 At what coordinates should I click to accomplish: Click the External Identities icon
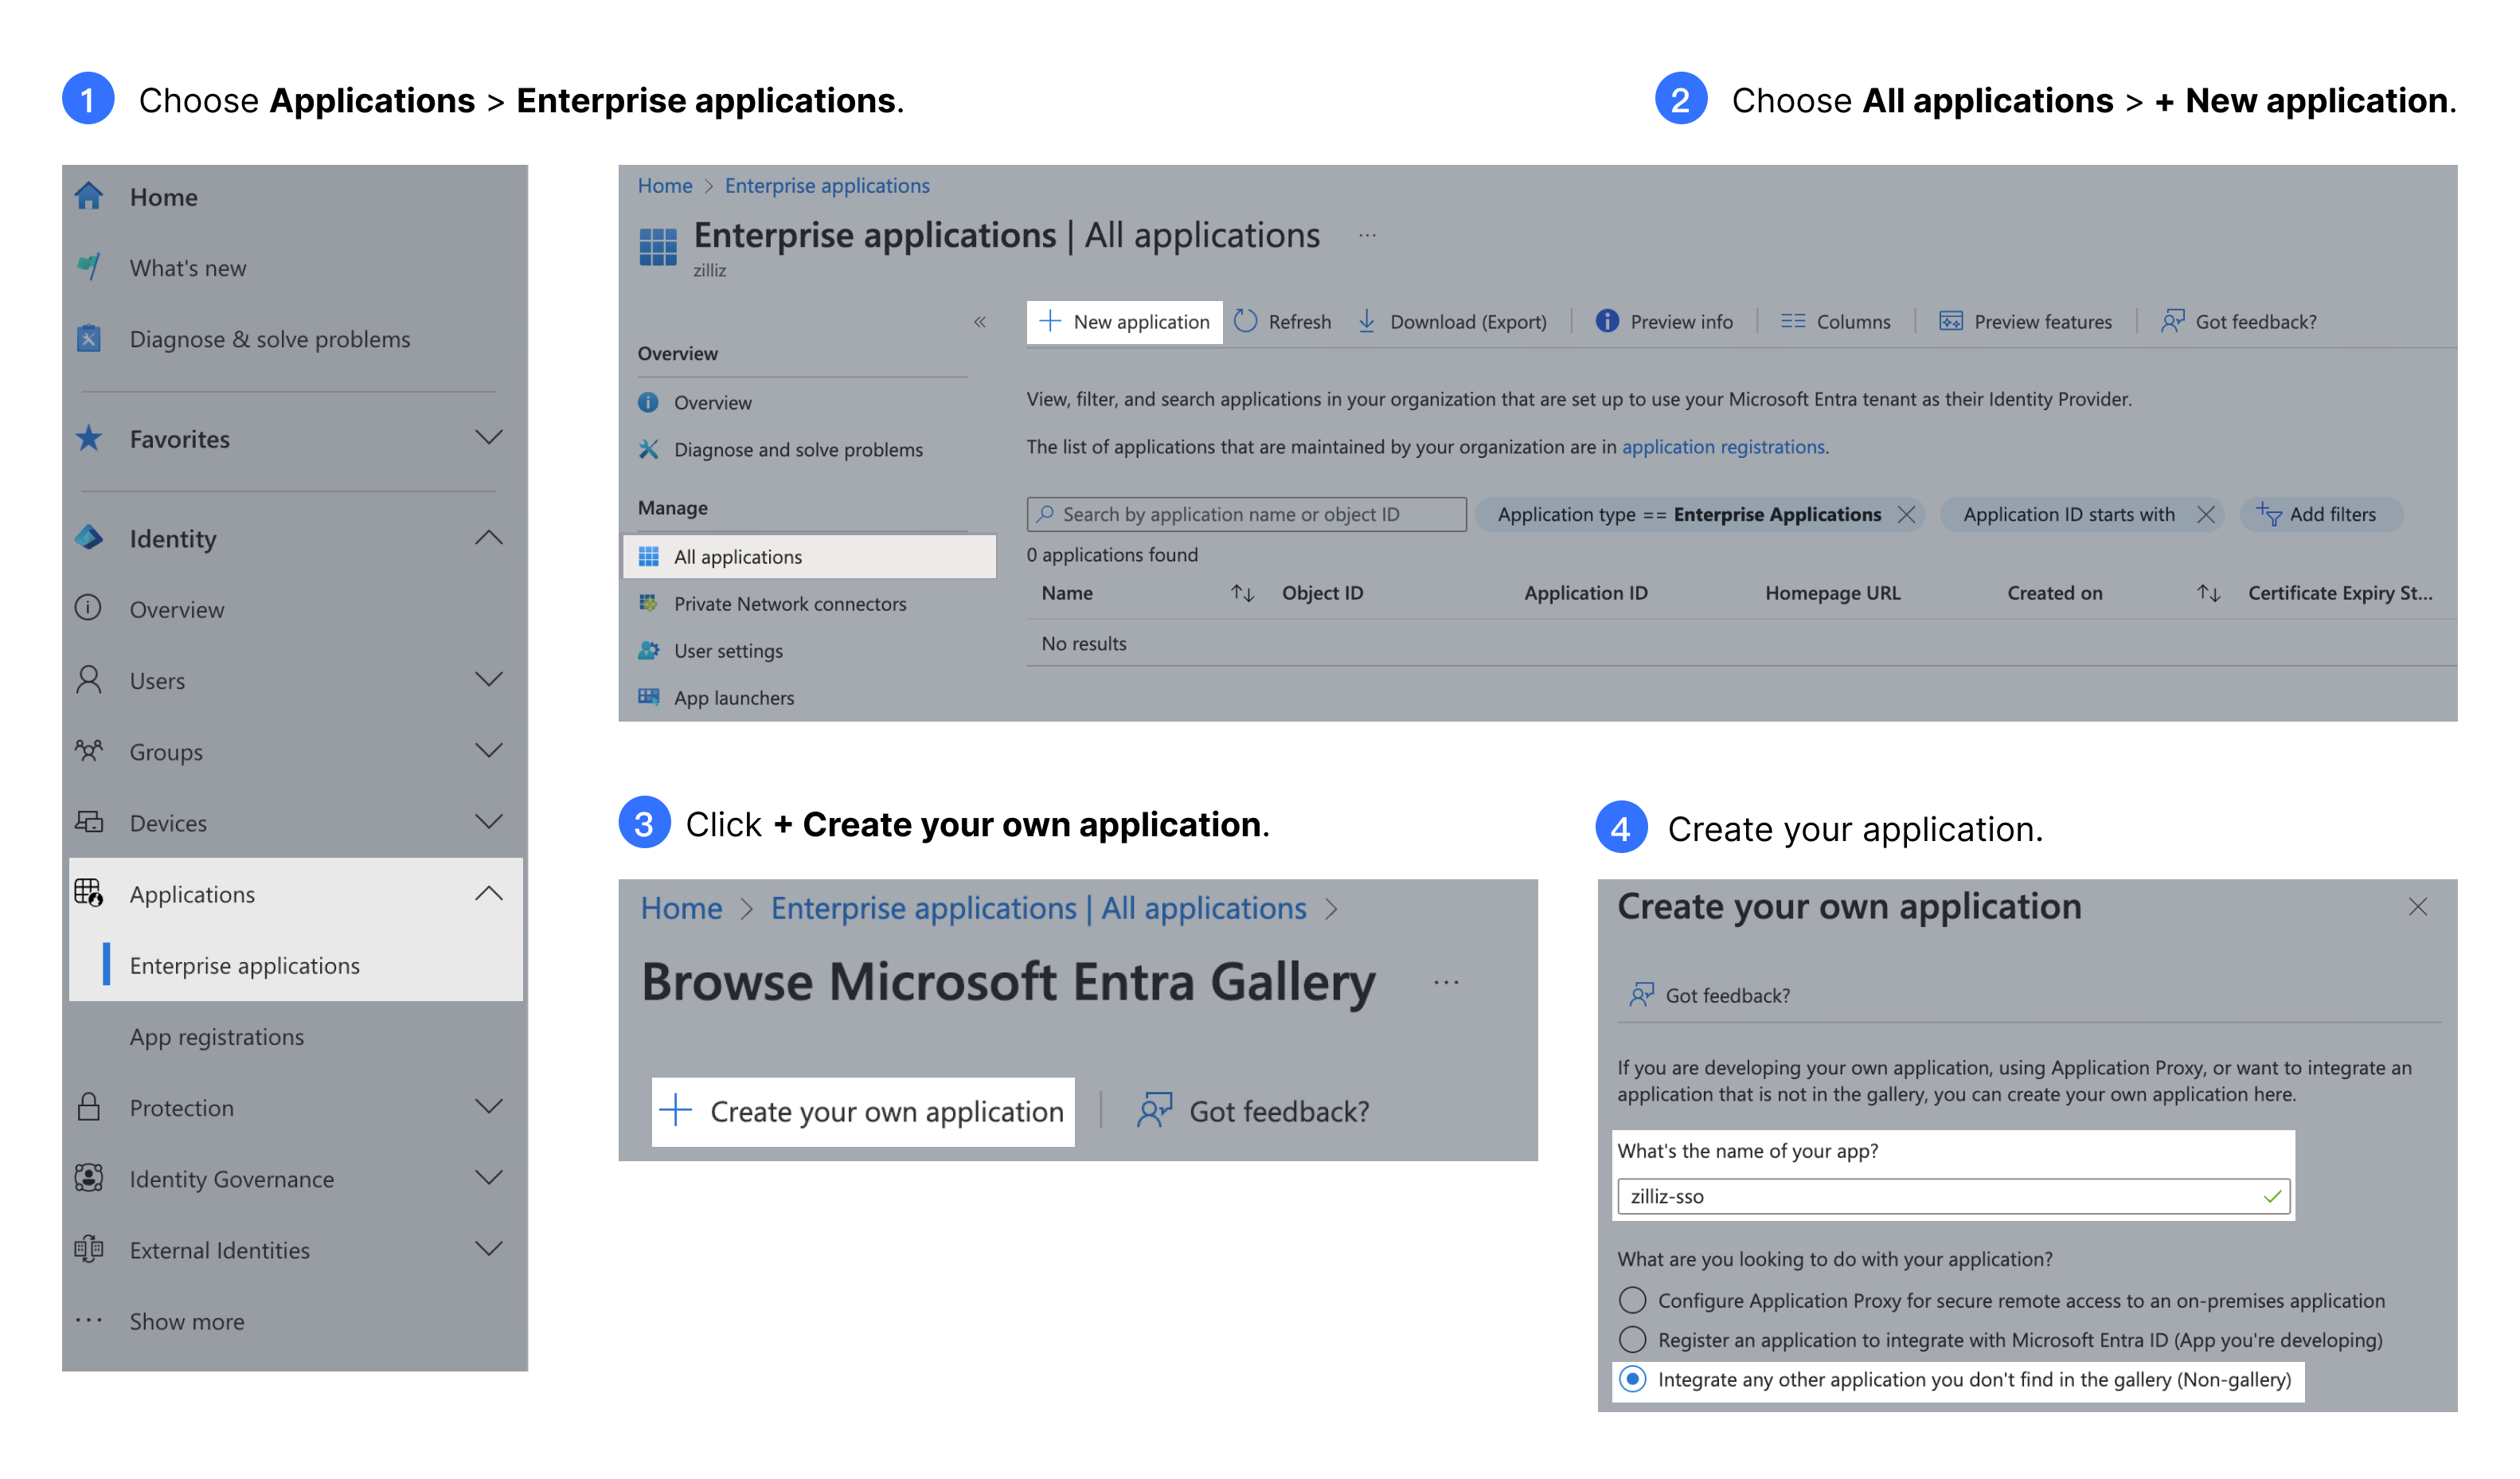point(89,1249)
